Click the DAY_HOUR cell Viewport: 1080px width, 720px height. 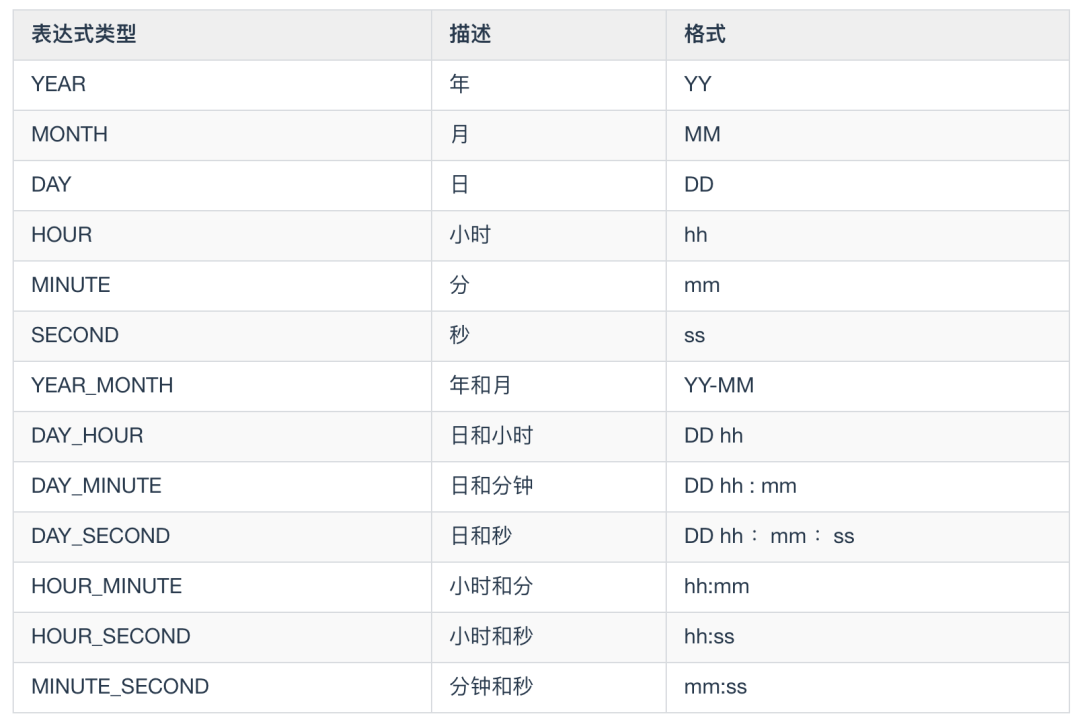pyautogui.click(x=87, y=436)
